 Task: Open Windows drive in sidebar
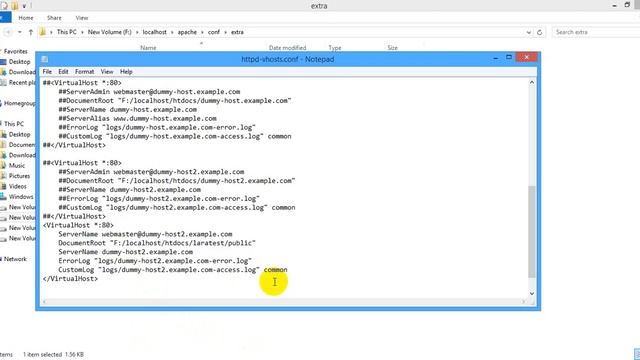click(21, 197)
